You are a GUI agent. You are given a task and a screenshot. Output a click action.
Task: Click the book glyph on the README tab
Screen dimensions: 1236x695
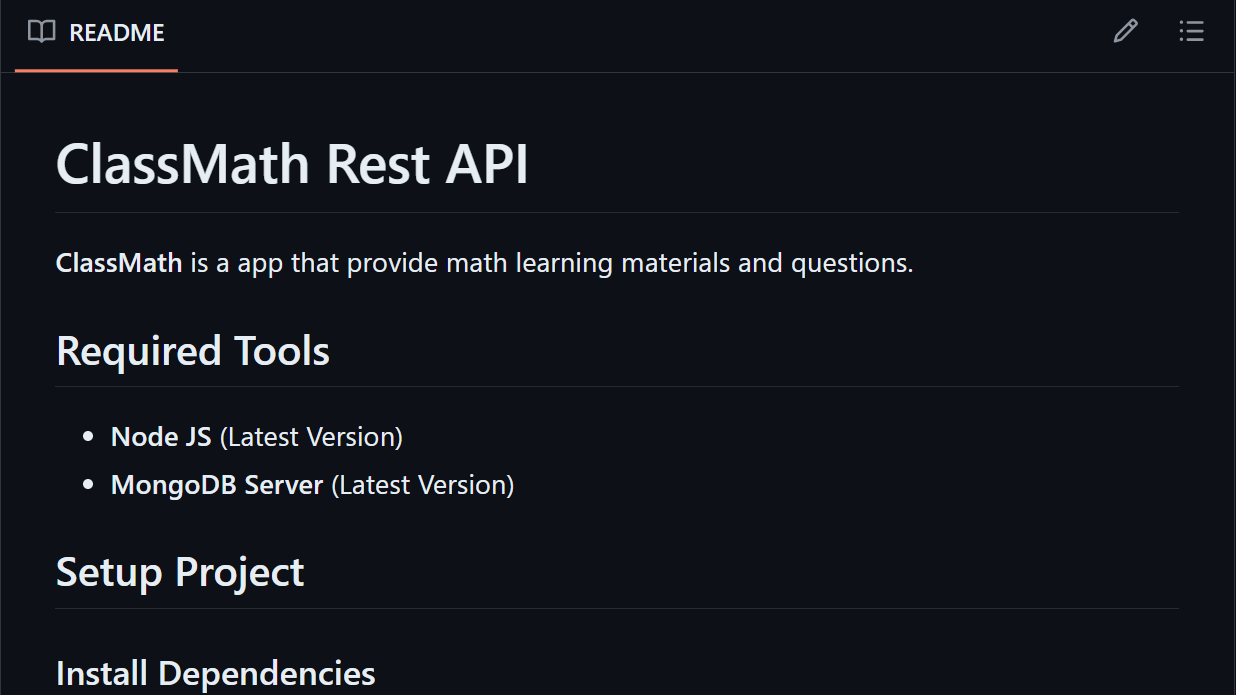(42, 31)
